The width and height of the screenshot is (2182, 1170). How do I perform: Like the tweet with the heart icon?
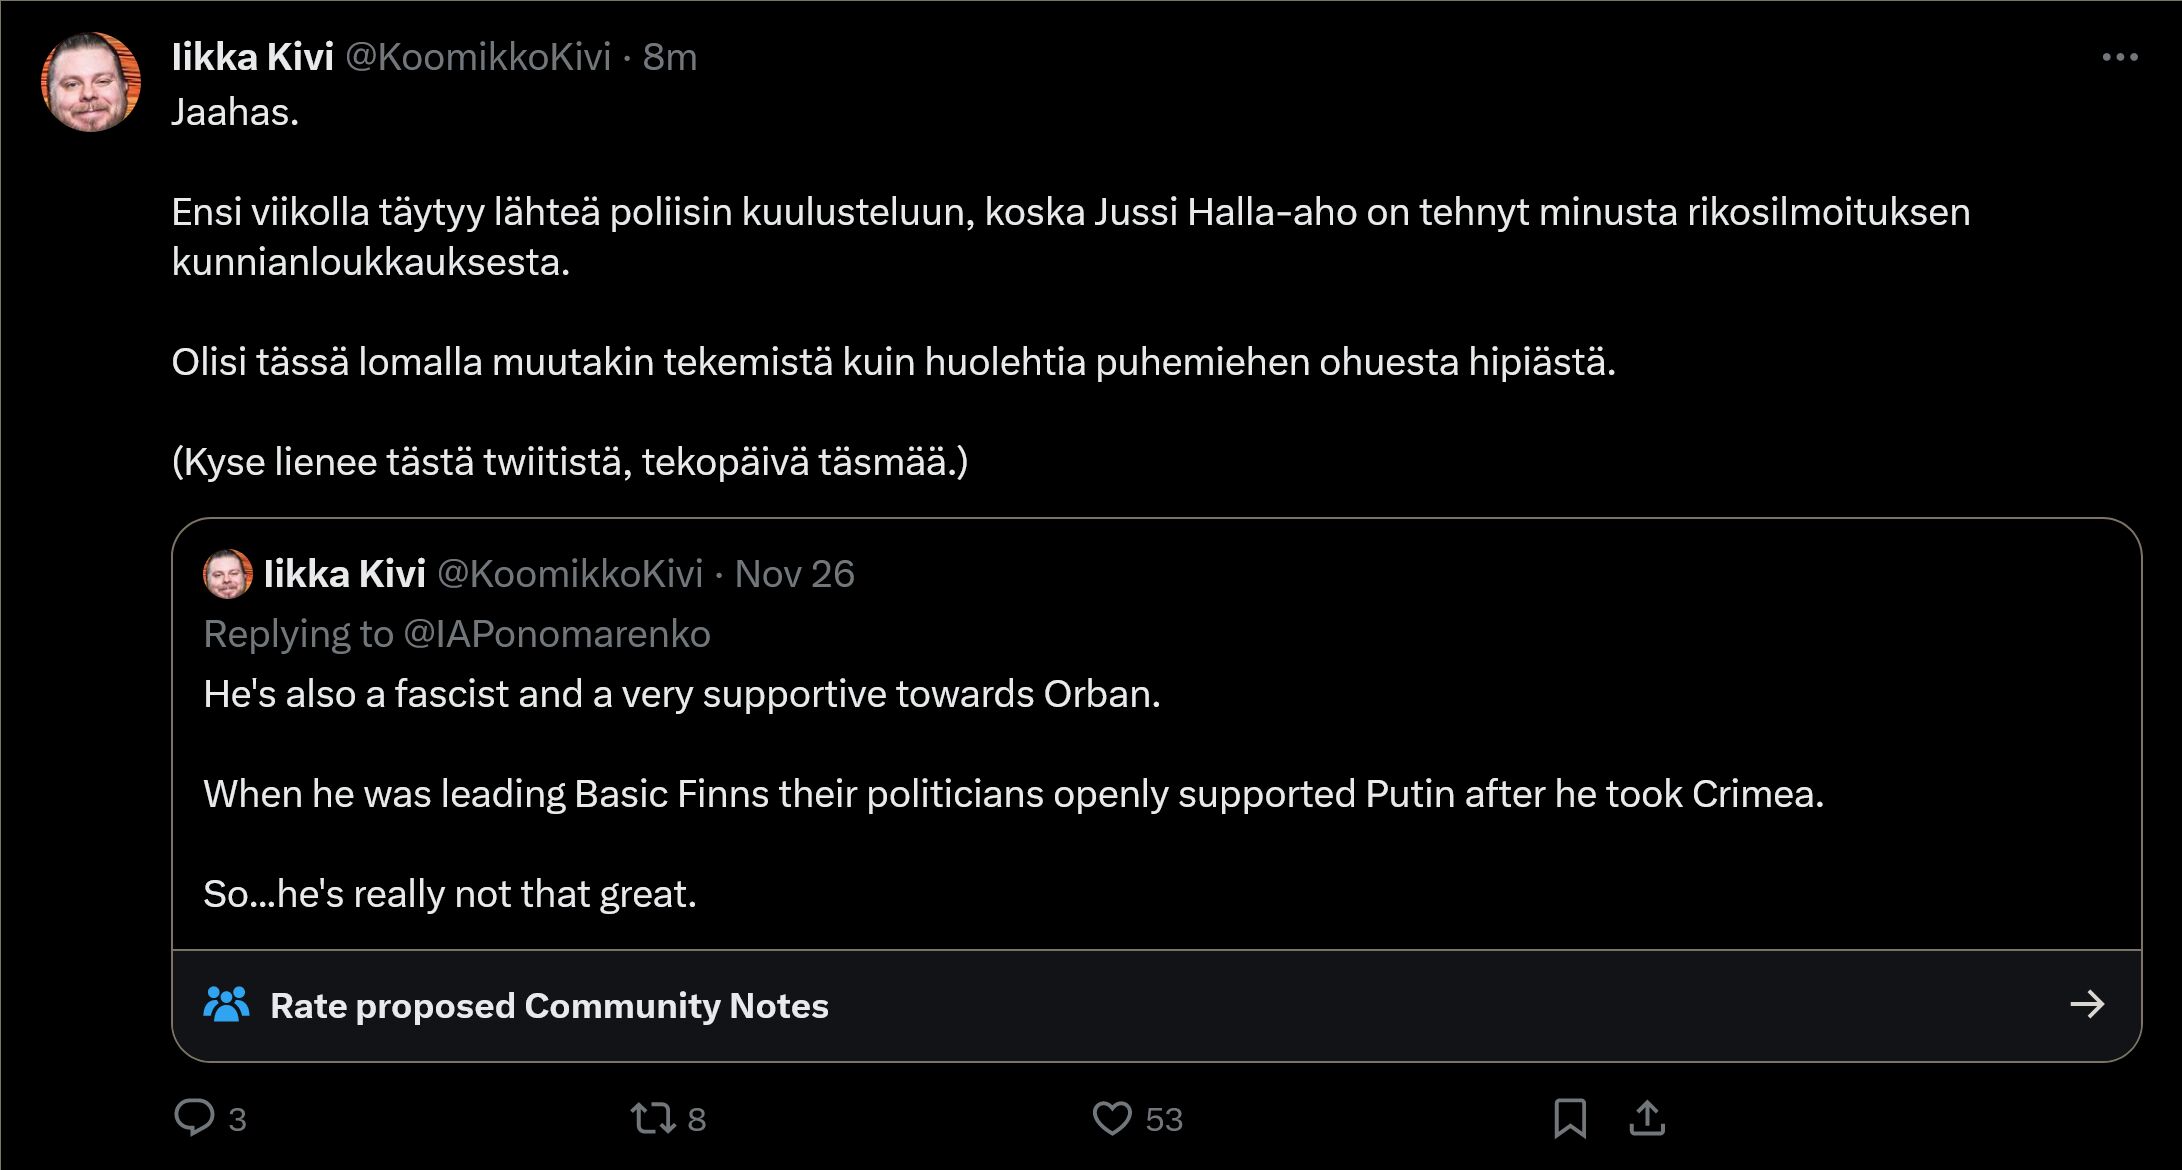[1111, 1117]
